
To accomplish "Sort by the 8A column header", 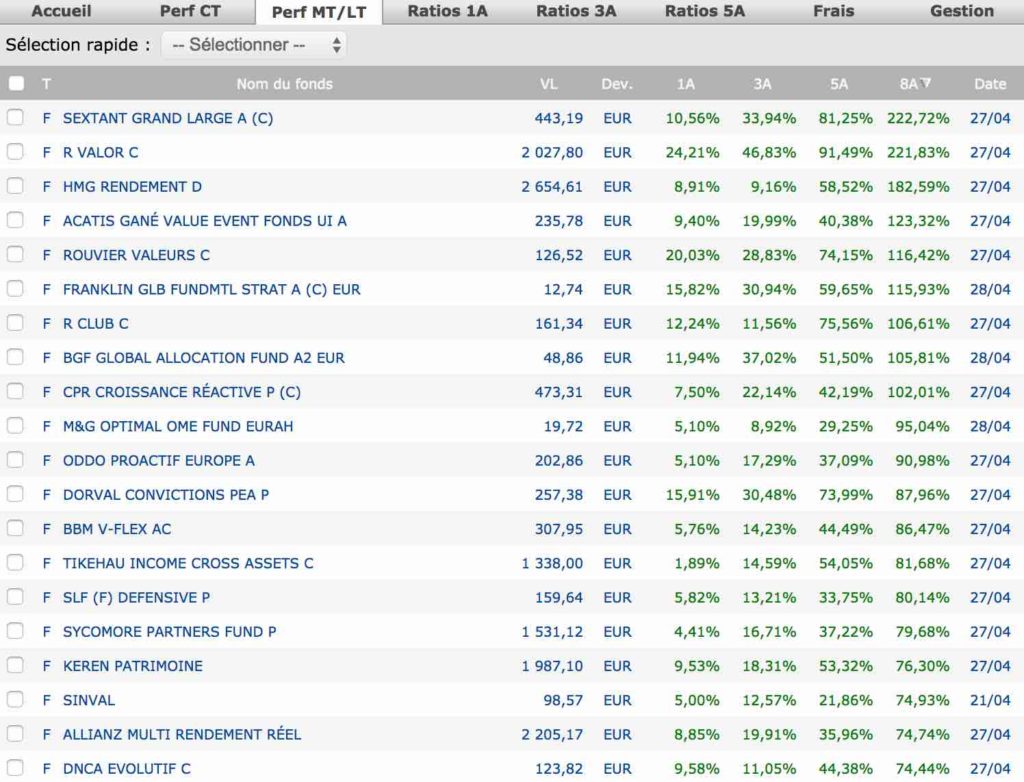I will coord(915,84).
